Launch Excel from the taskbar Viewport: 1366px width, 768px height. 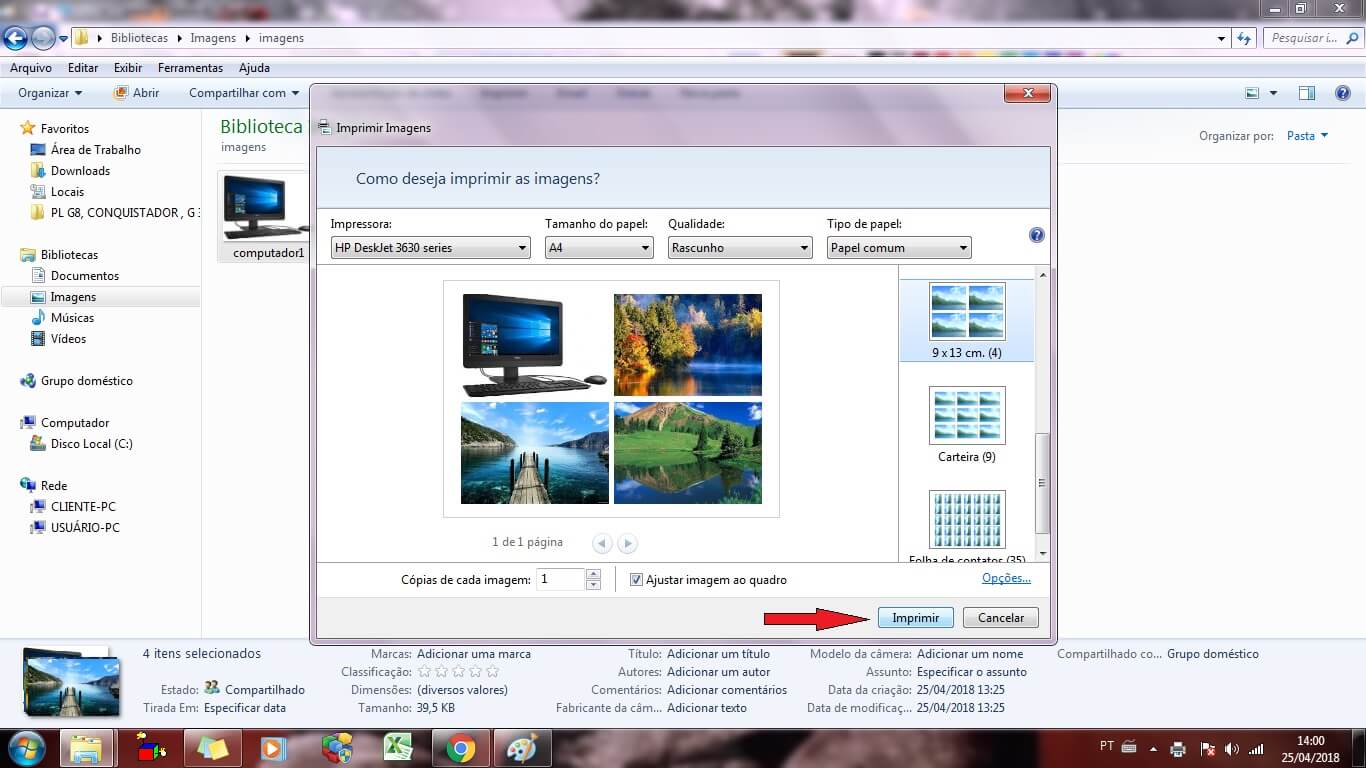pos(399,748)
